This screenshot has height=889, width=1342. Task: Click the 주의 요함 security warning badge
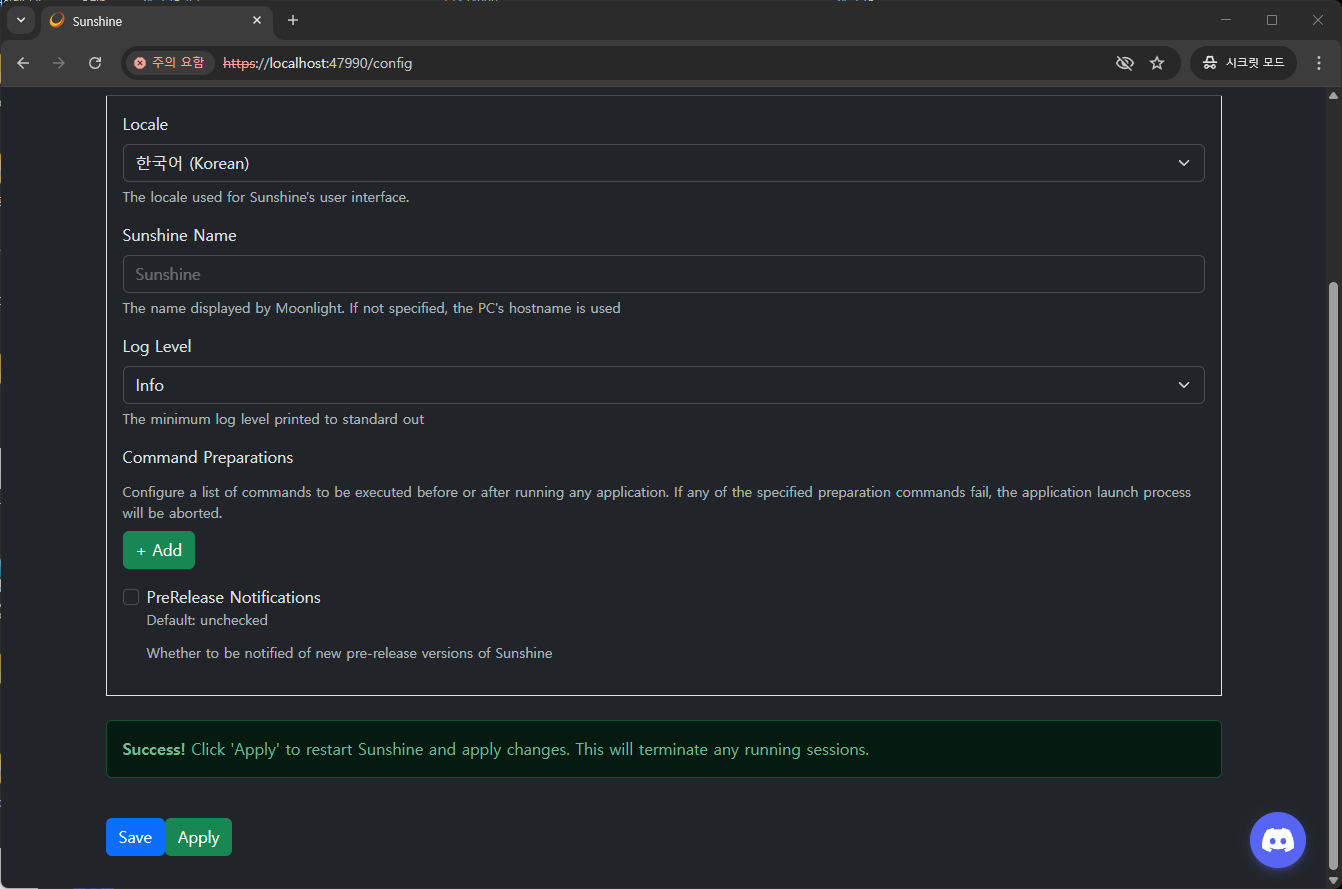(x=169, y=63)
